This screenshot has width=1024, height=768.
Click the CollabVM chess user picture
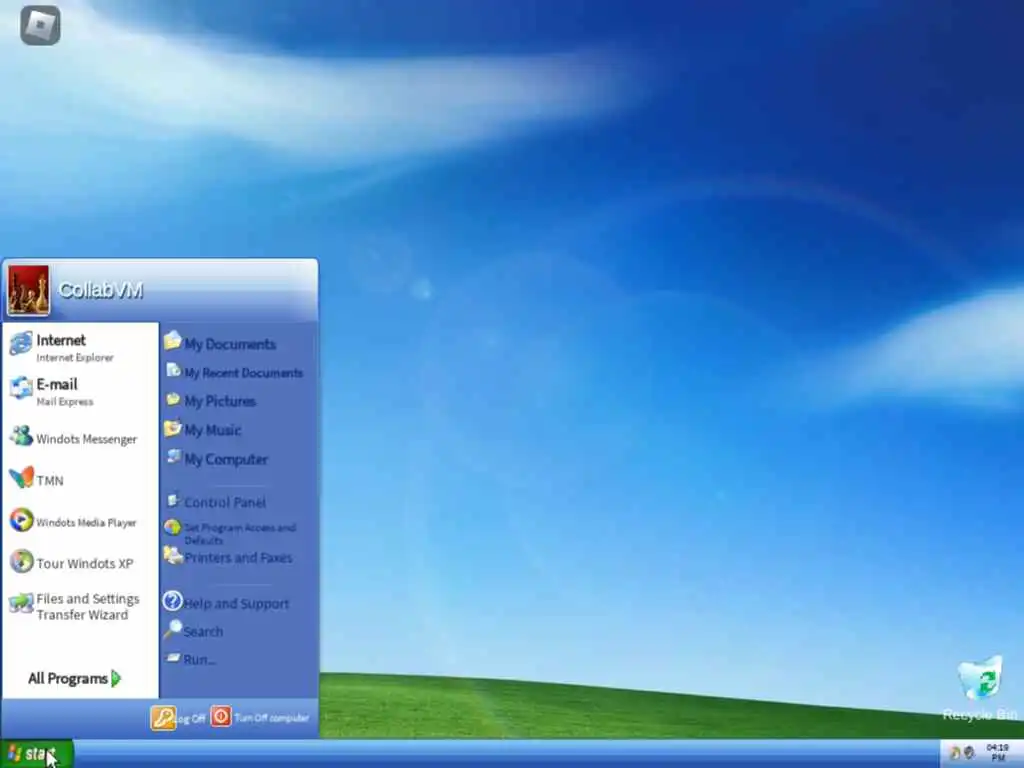28,290
